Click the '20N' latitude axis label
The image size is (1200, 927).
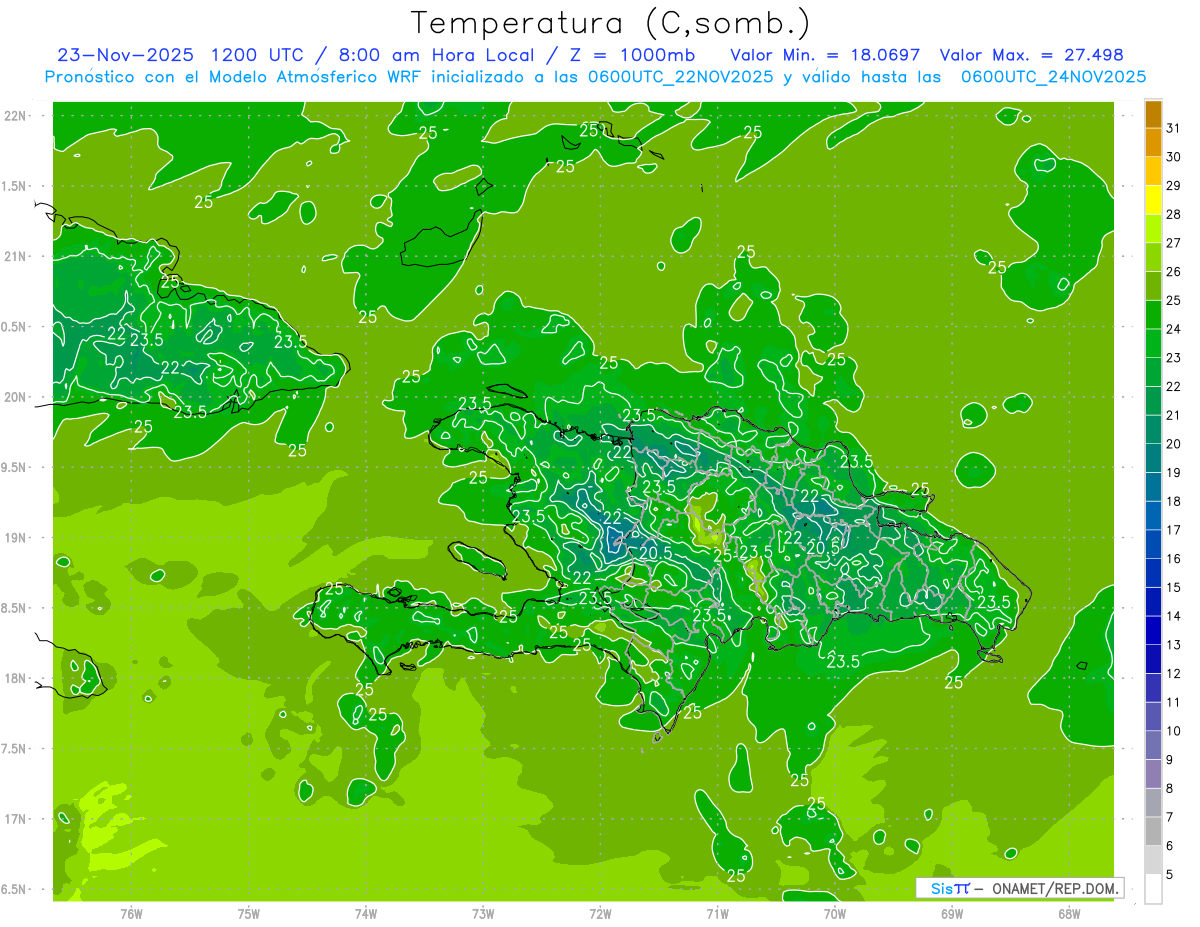pos(15,397)
